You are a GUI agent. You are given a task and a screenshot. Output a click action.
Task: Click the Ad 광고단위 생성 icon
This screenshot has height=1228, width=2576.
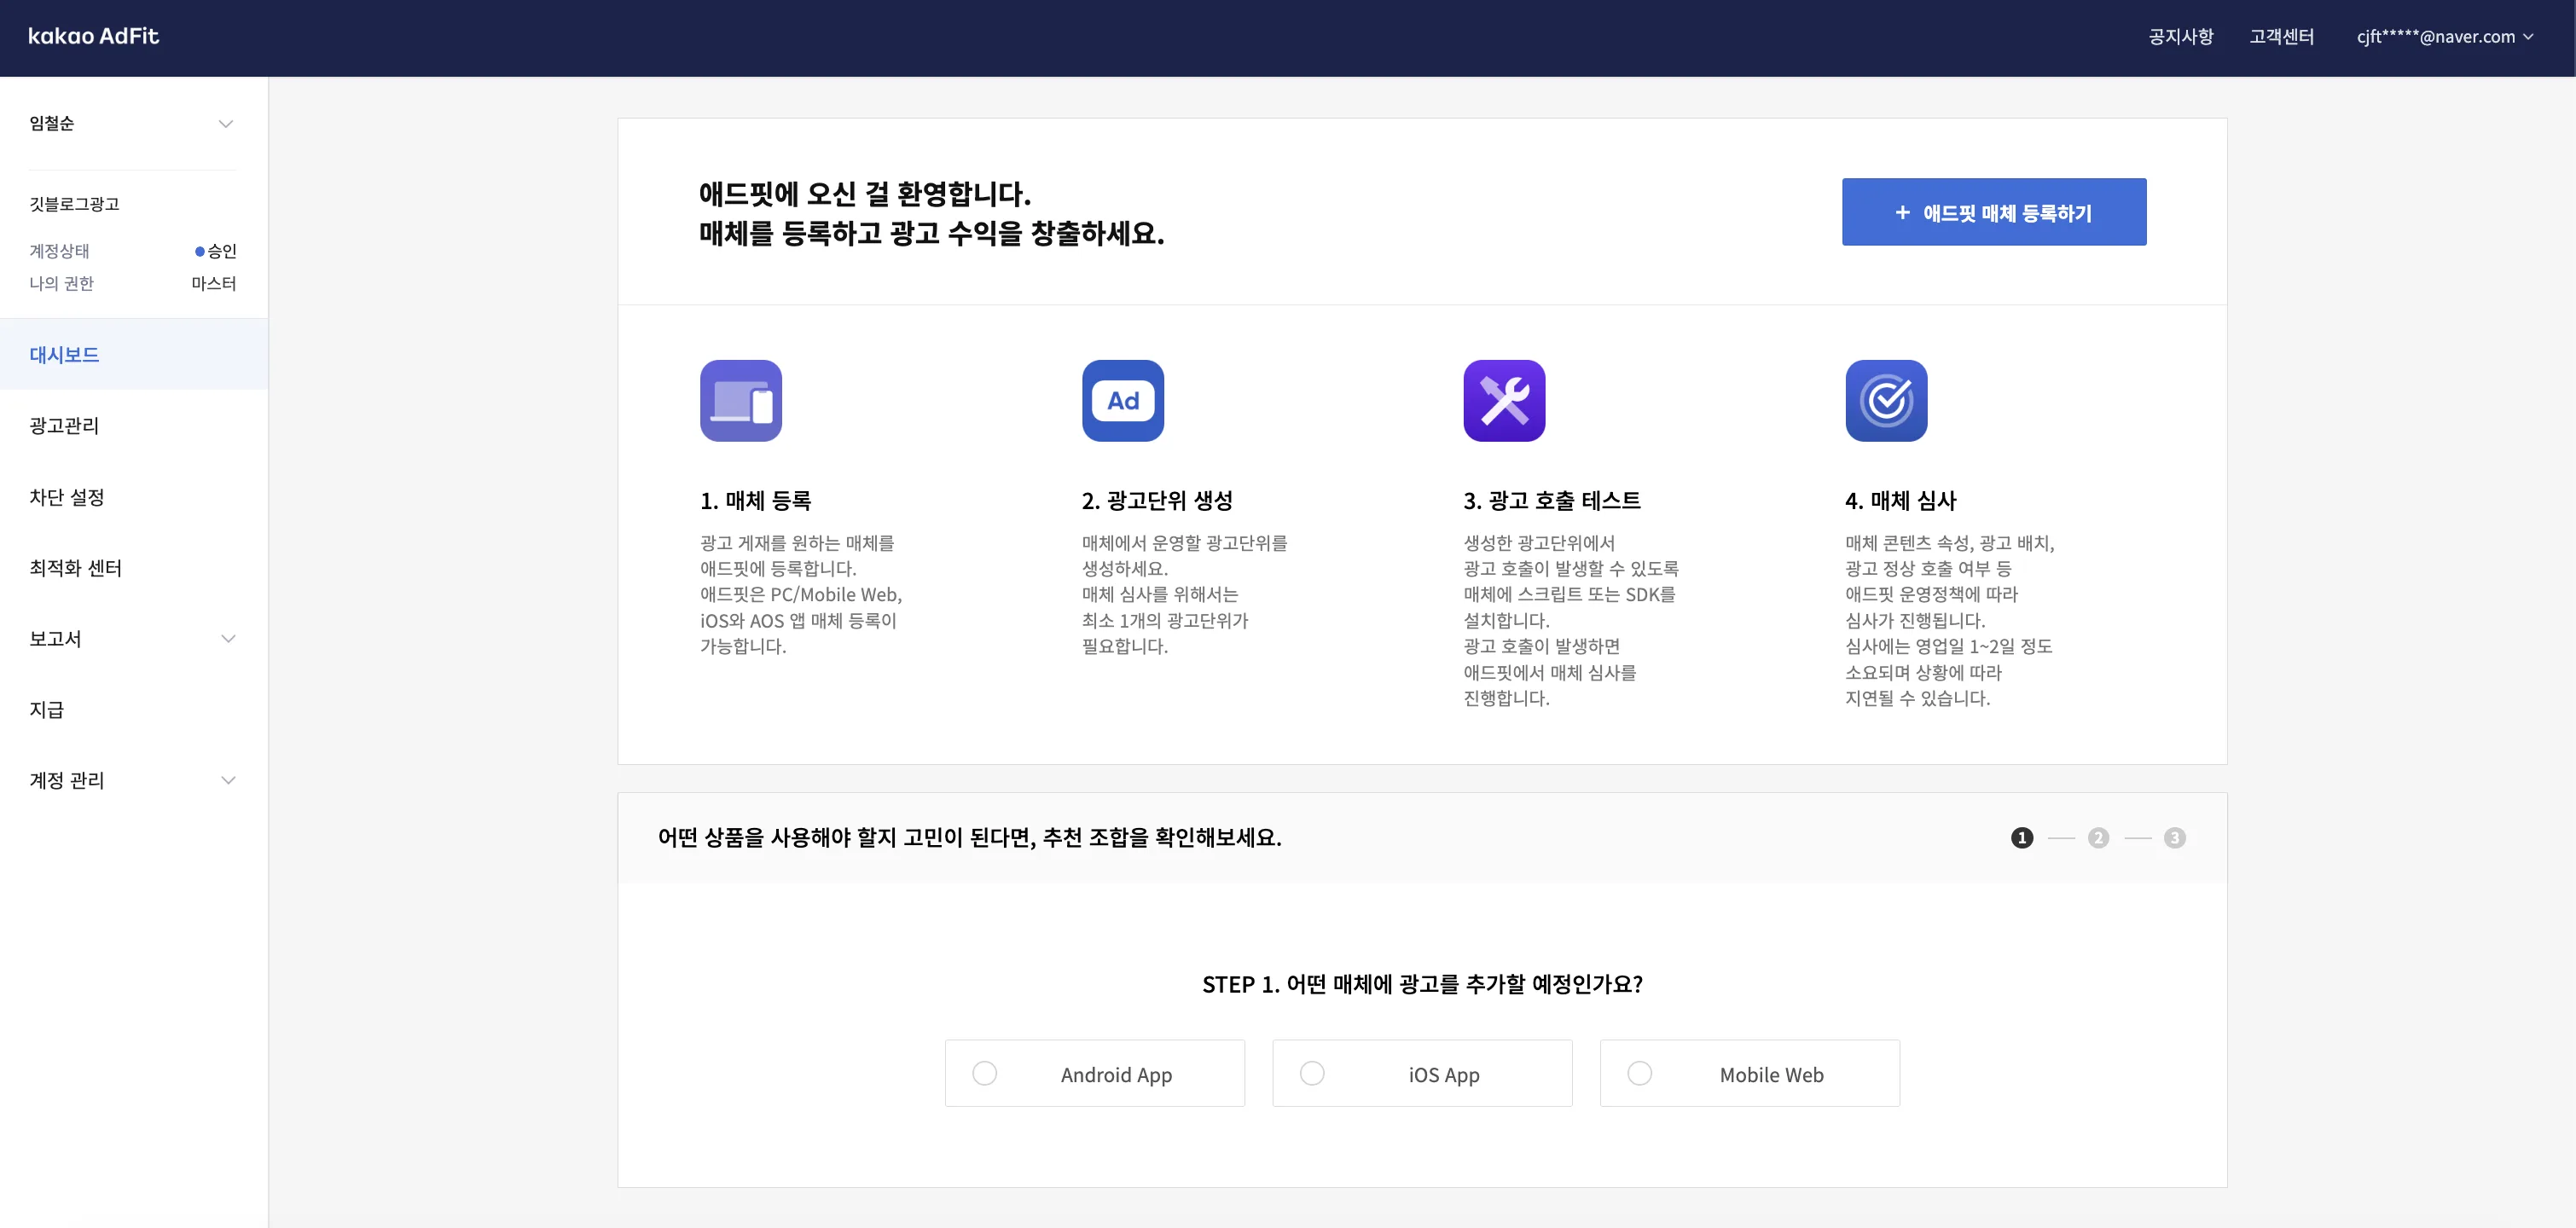click(1123, 400)
